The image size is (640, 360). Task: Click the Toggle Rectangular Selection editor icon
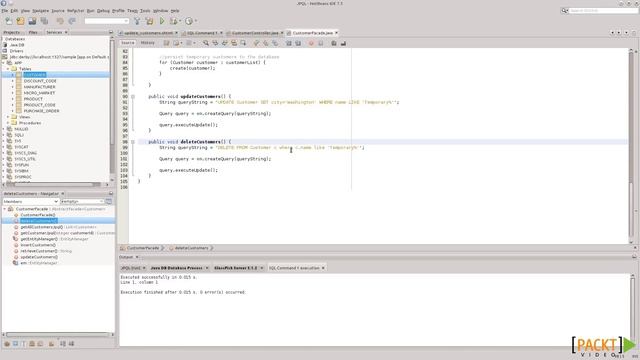coord(243,43)
